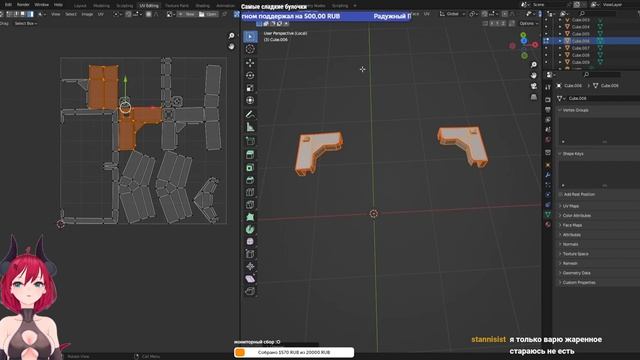Viewport: 640px width, 360px height.
Task: Select the Bevel tool
Action: (250, 180)
